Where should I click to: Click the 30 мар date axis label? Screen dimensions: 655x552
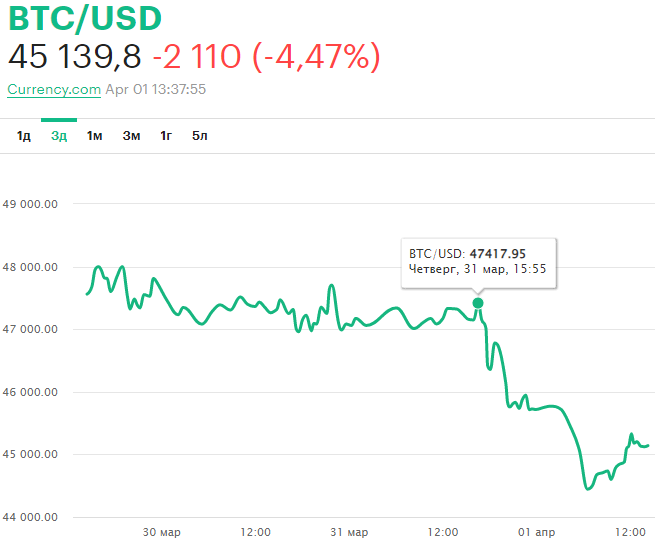click(162, 532)
